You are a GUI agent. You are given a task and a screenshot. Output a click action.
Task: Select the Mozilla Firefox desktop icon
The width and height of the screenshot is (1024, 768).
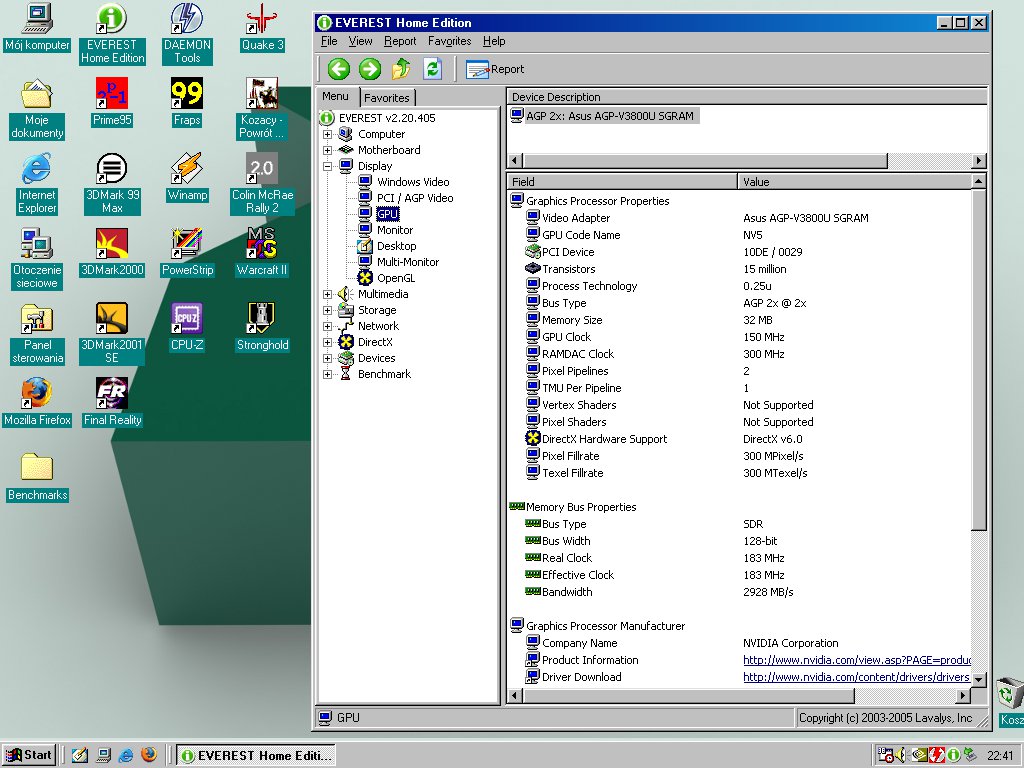click(x=37, y=402)
